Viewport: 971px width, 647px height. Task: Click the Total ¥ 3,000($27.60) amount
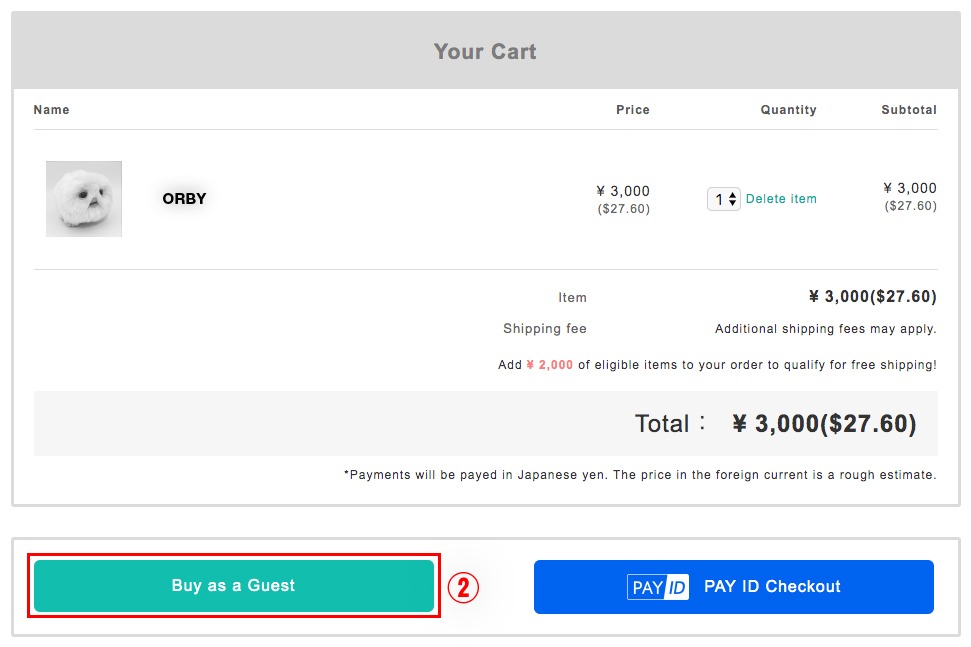pyautogui.click(x=824, y=423)
